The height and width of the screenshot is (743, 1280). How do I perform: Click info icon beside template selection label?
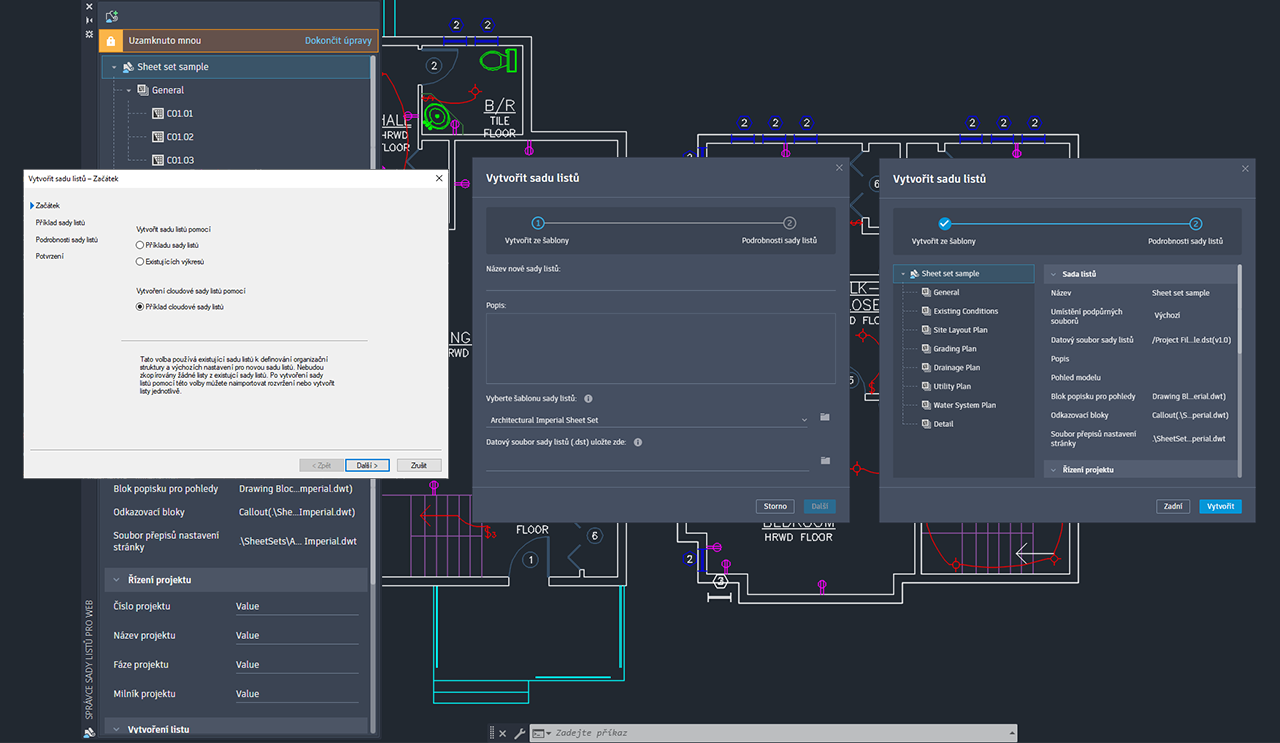588,398
